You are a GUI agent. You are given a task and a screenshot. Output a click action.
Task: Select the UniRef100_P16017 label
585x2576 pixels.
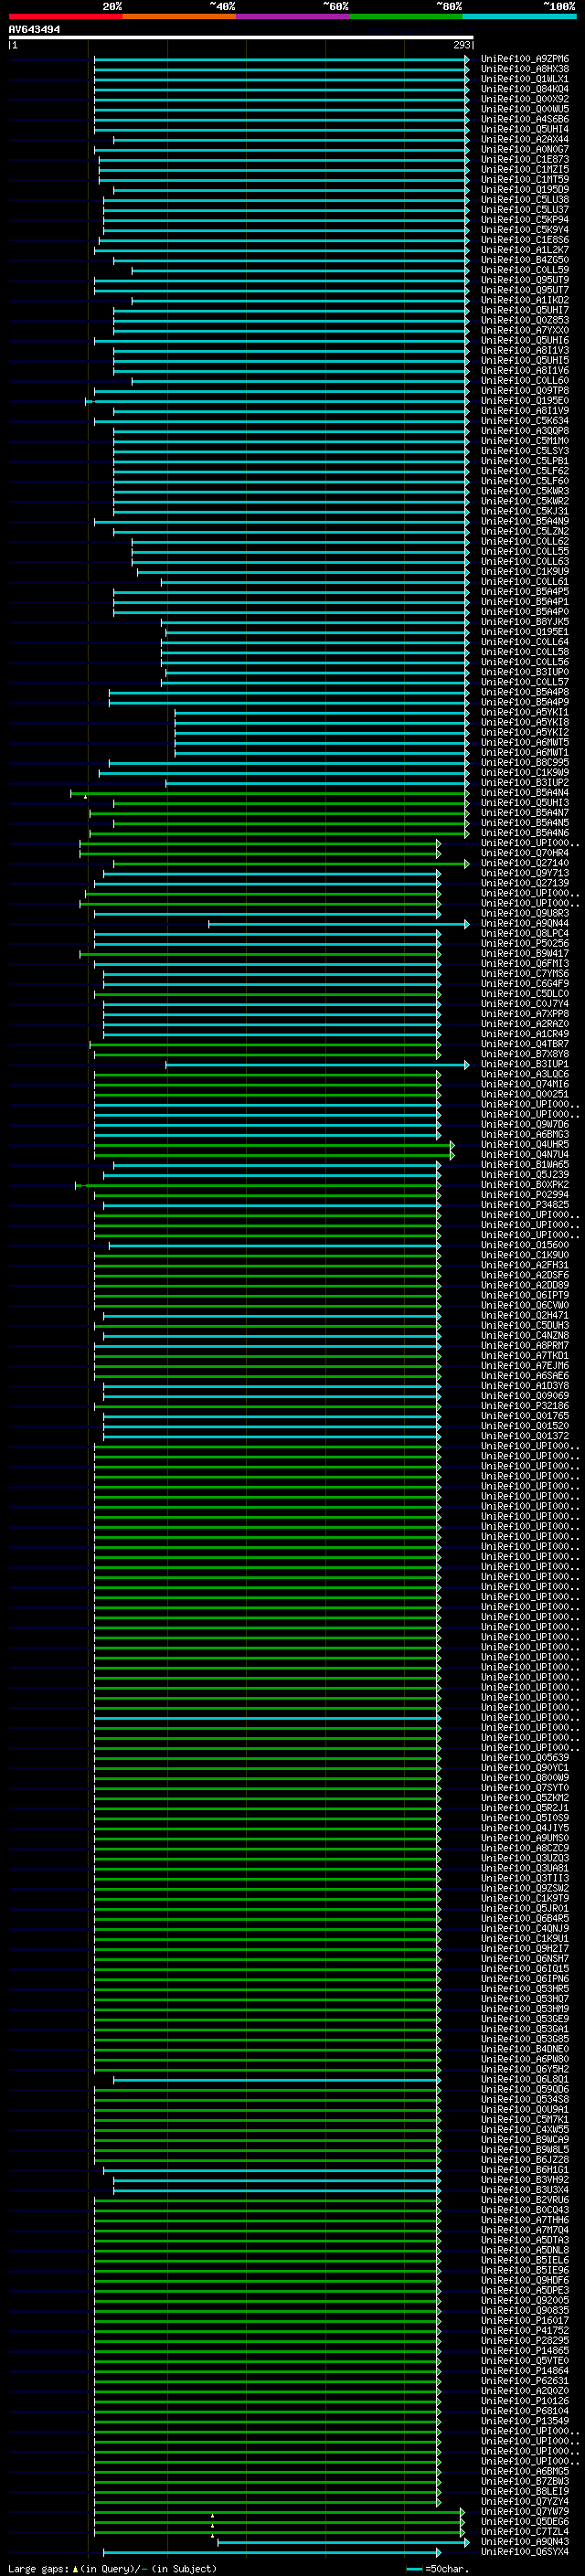tap(524, 2320)
